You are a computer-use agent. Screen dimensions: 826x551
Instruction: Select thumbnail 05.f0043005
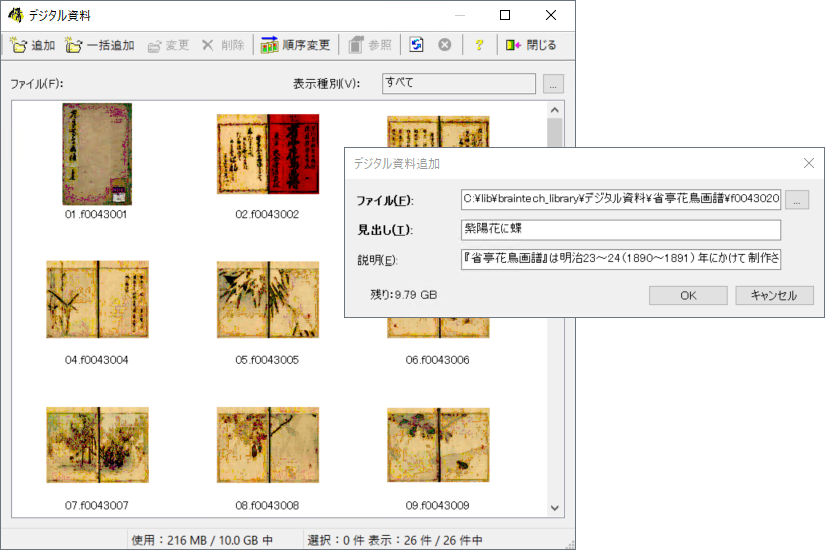click(268, 299)
